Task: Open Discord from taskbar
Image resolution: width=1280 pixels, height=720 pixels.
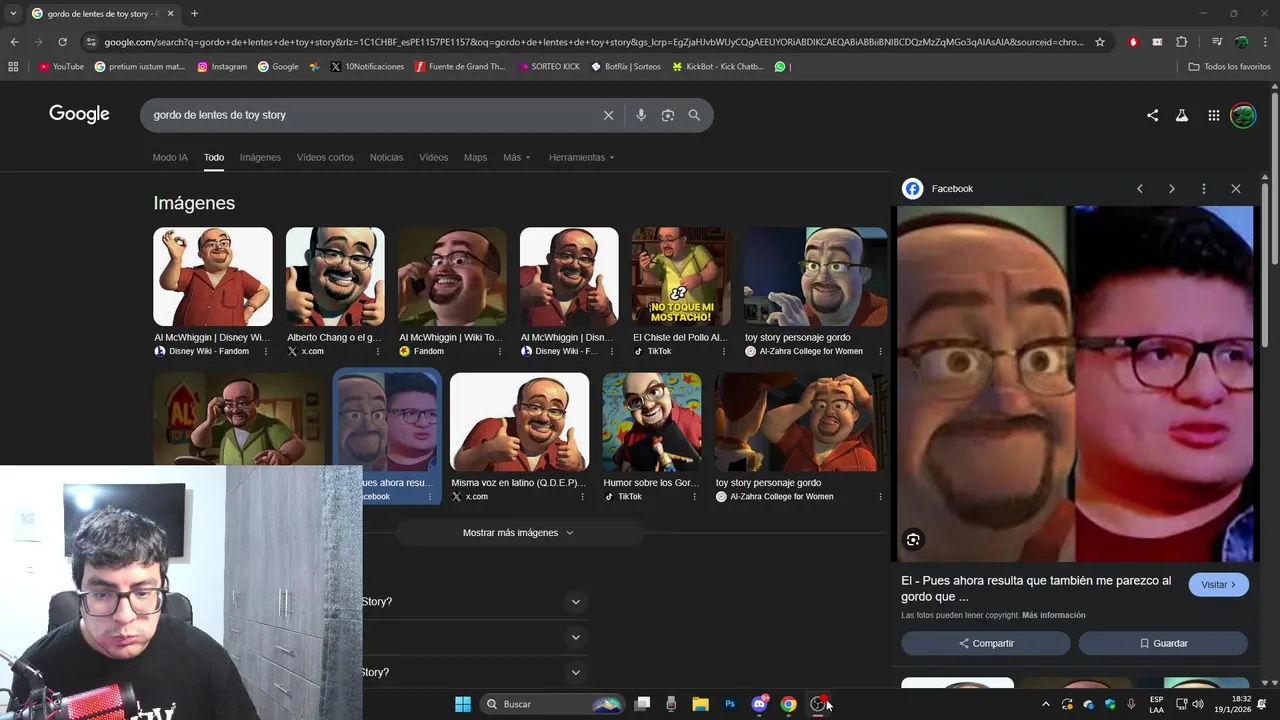Action: [x=759, y=704]
